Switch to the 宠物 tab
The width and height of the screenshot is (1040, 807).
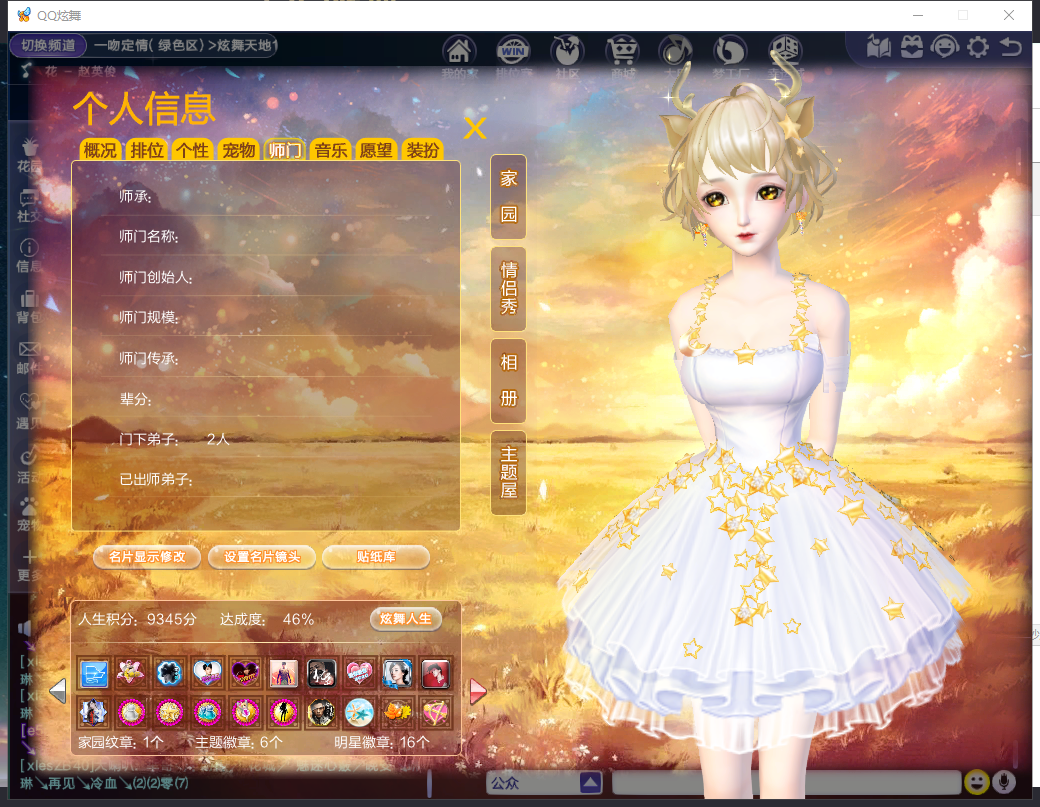coord(239,151)
